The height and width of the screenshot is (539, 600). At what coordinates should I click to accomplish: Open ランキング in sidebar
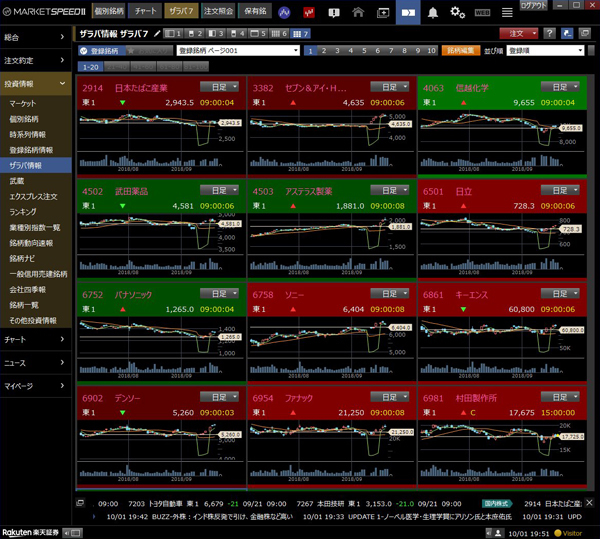coord(36,212)
